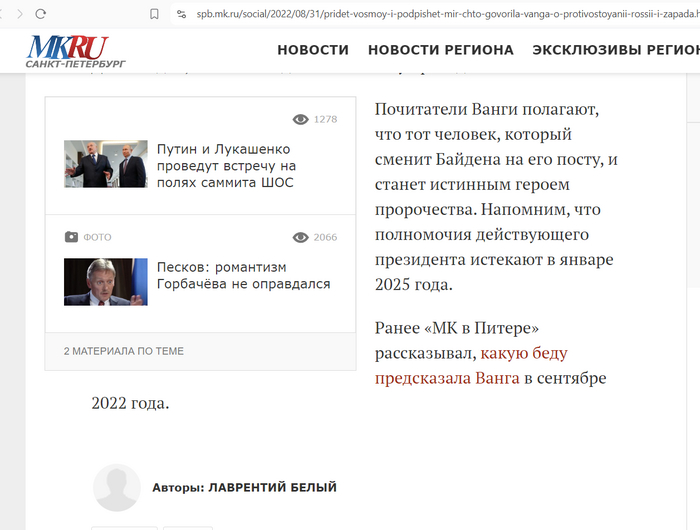This screenshot has height=530, width=700.
Task: Click paragraph starting Почитатели Ванги полагают
Action: pos(496,196)
